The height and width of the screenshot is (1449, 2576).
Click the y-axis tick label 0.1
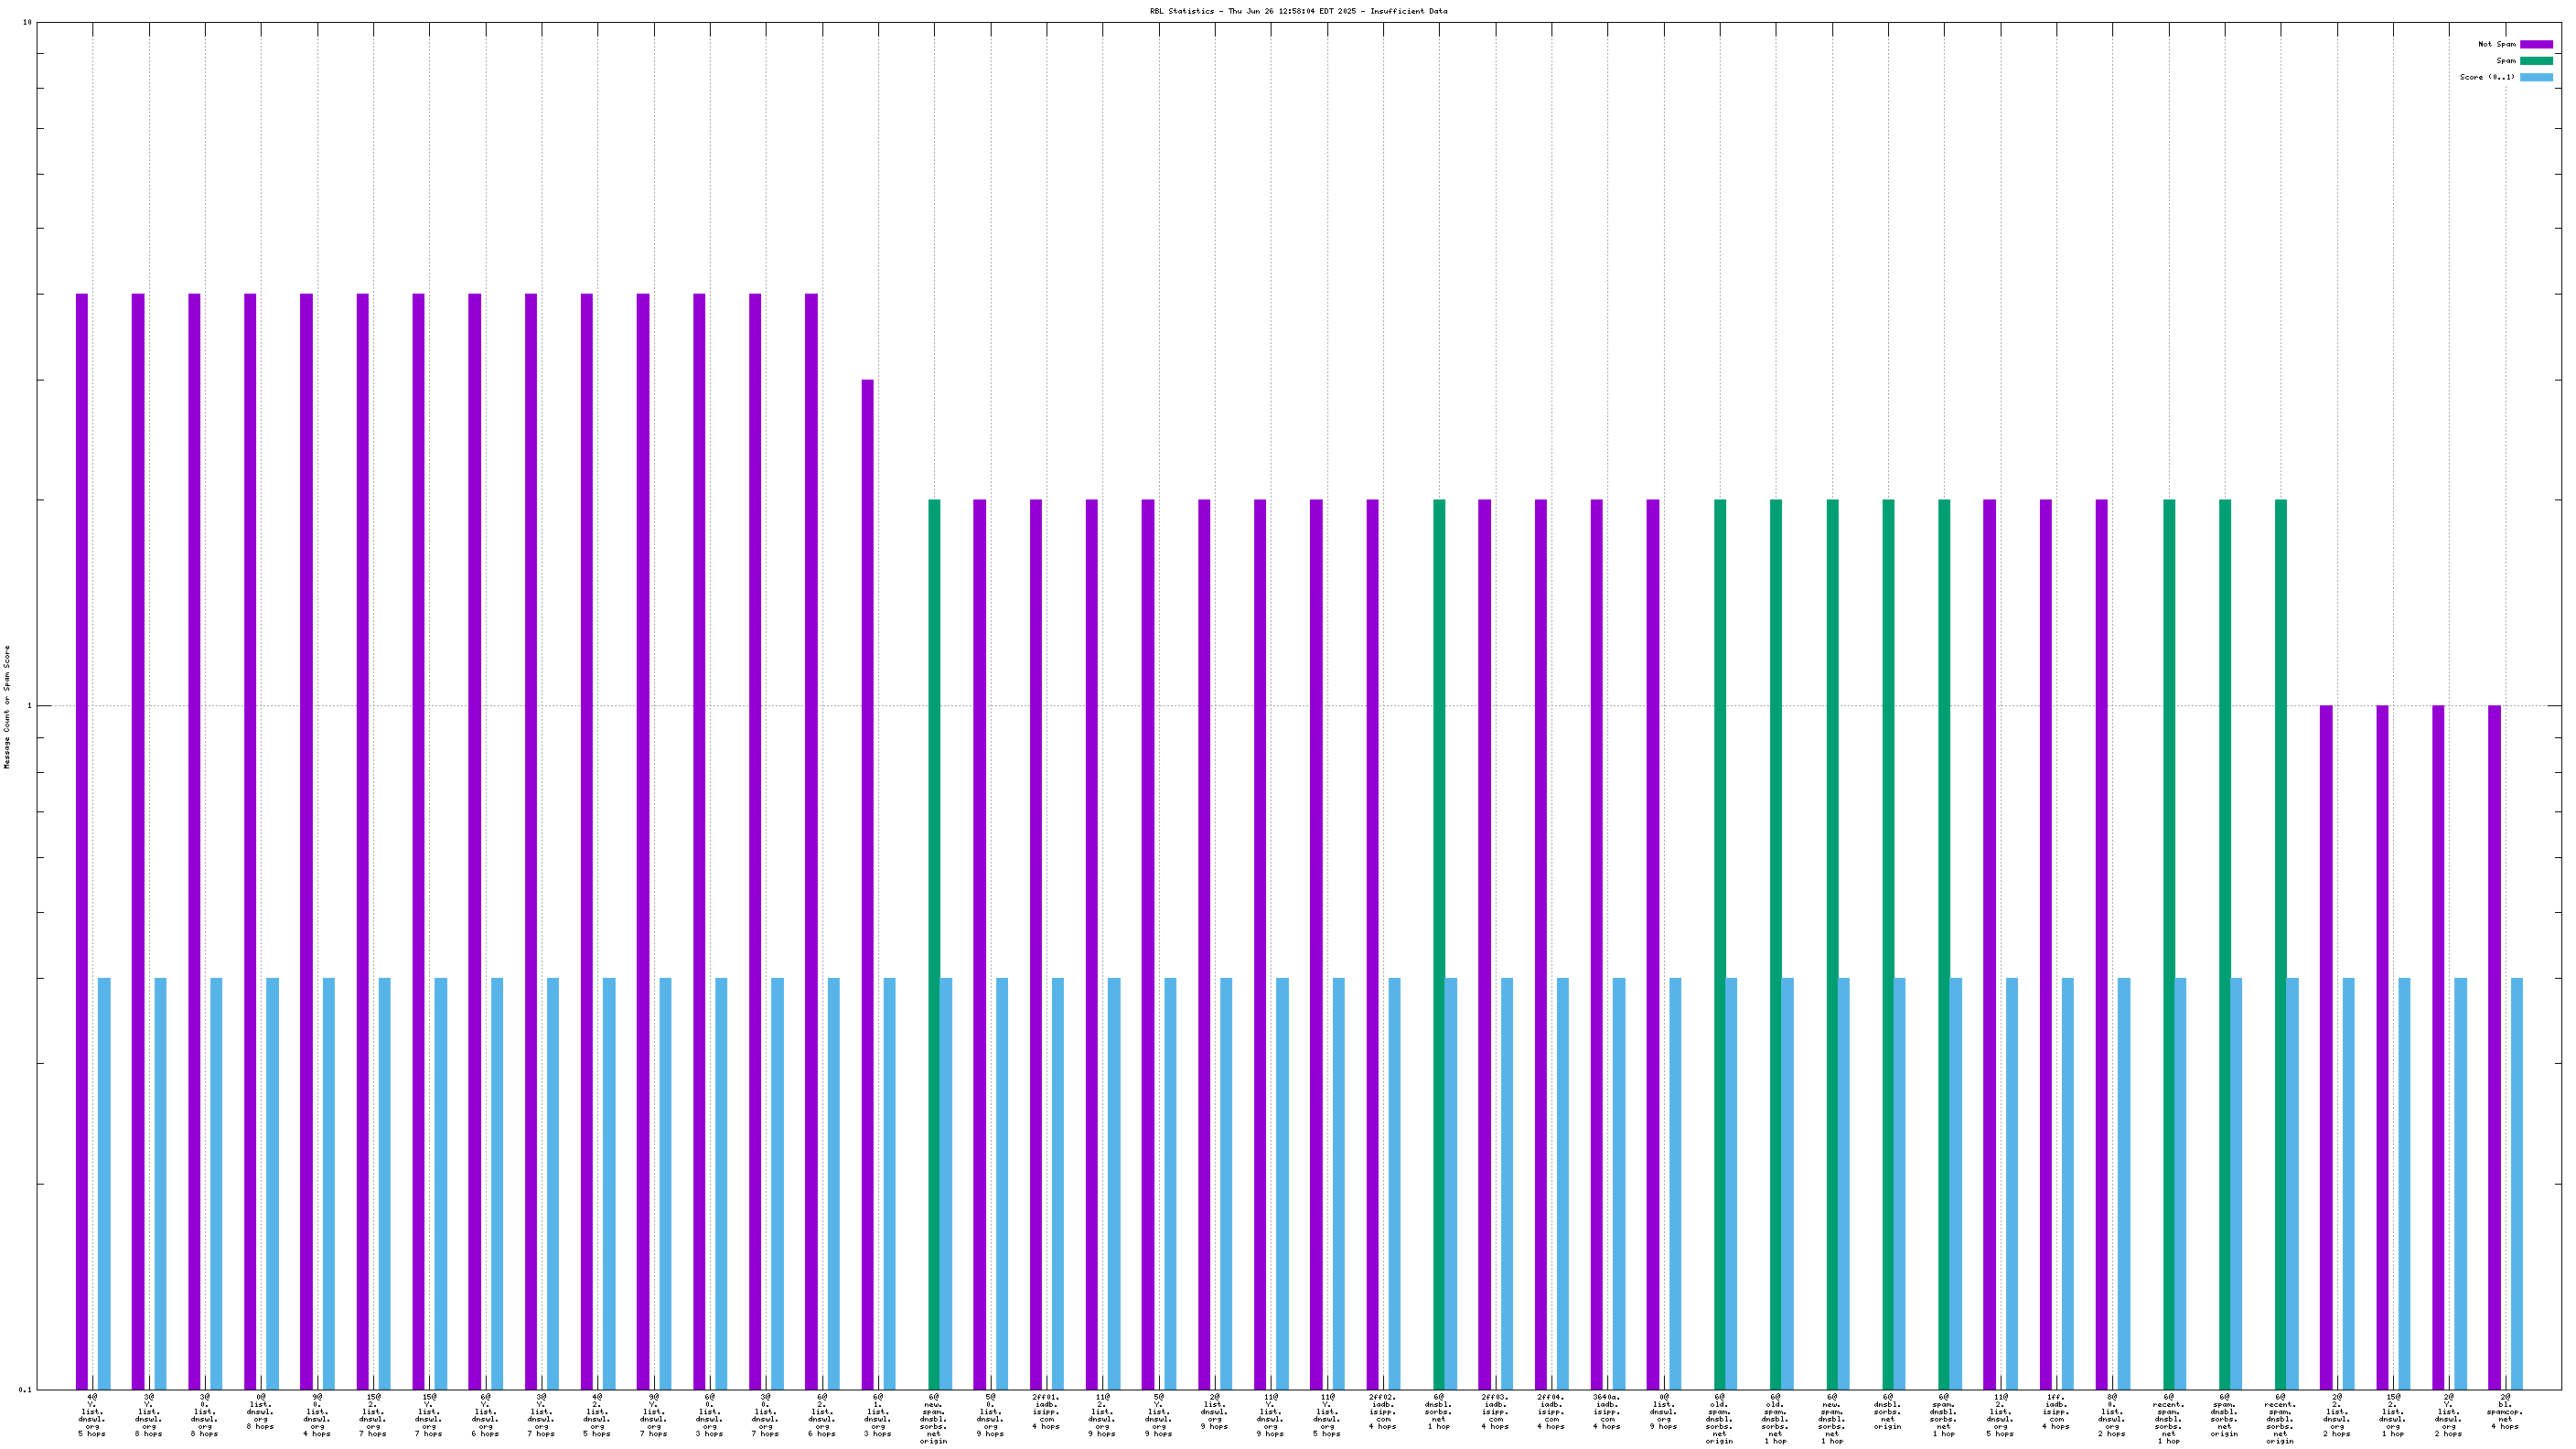tap(25, 1389)
